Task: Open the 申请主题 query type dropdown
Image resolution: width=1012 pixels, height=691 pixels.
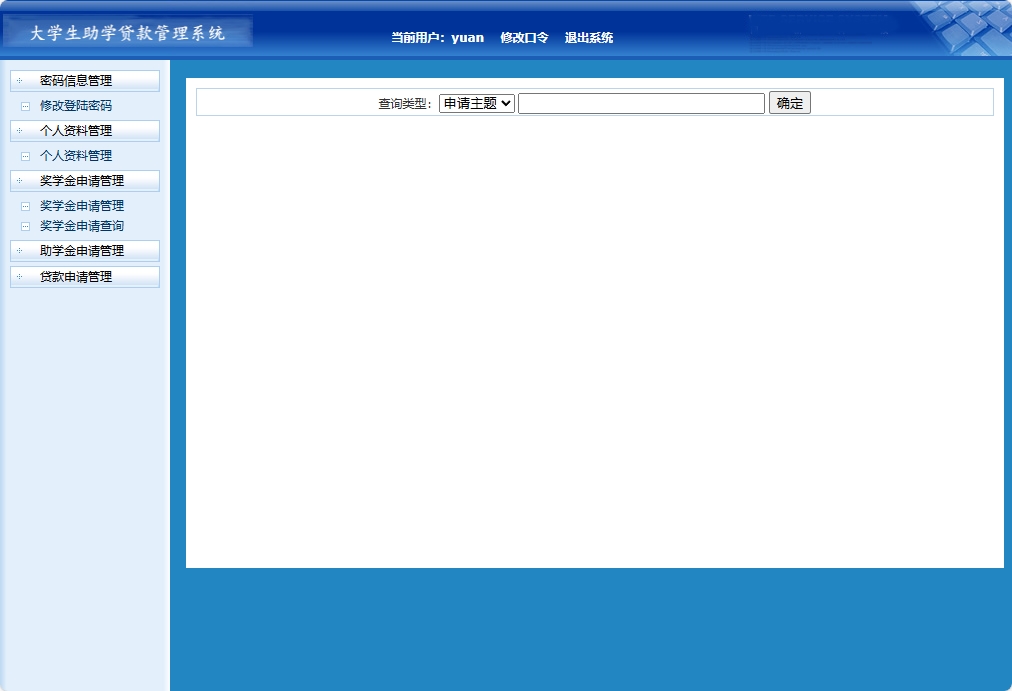Action: 476,102
